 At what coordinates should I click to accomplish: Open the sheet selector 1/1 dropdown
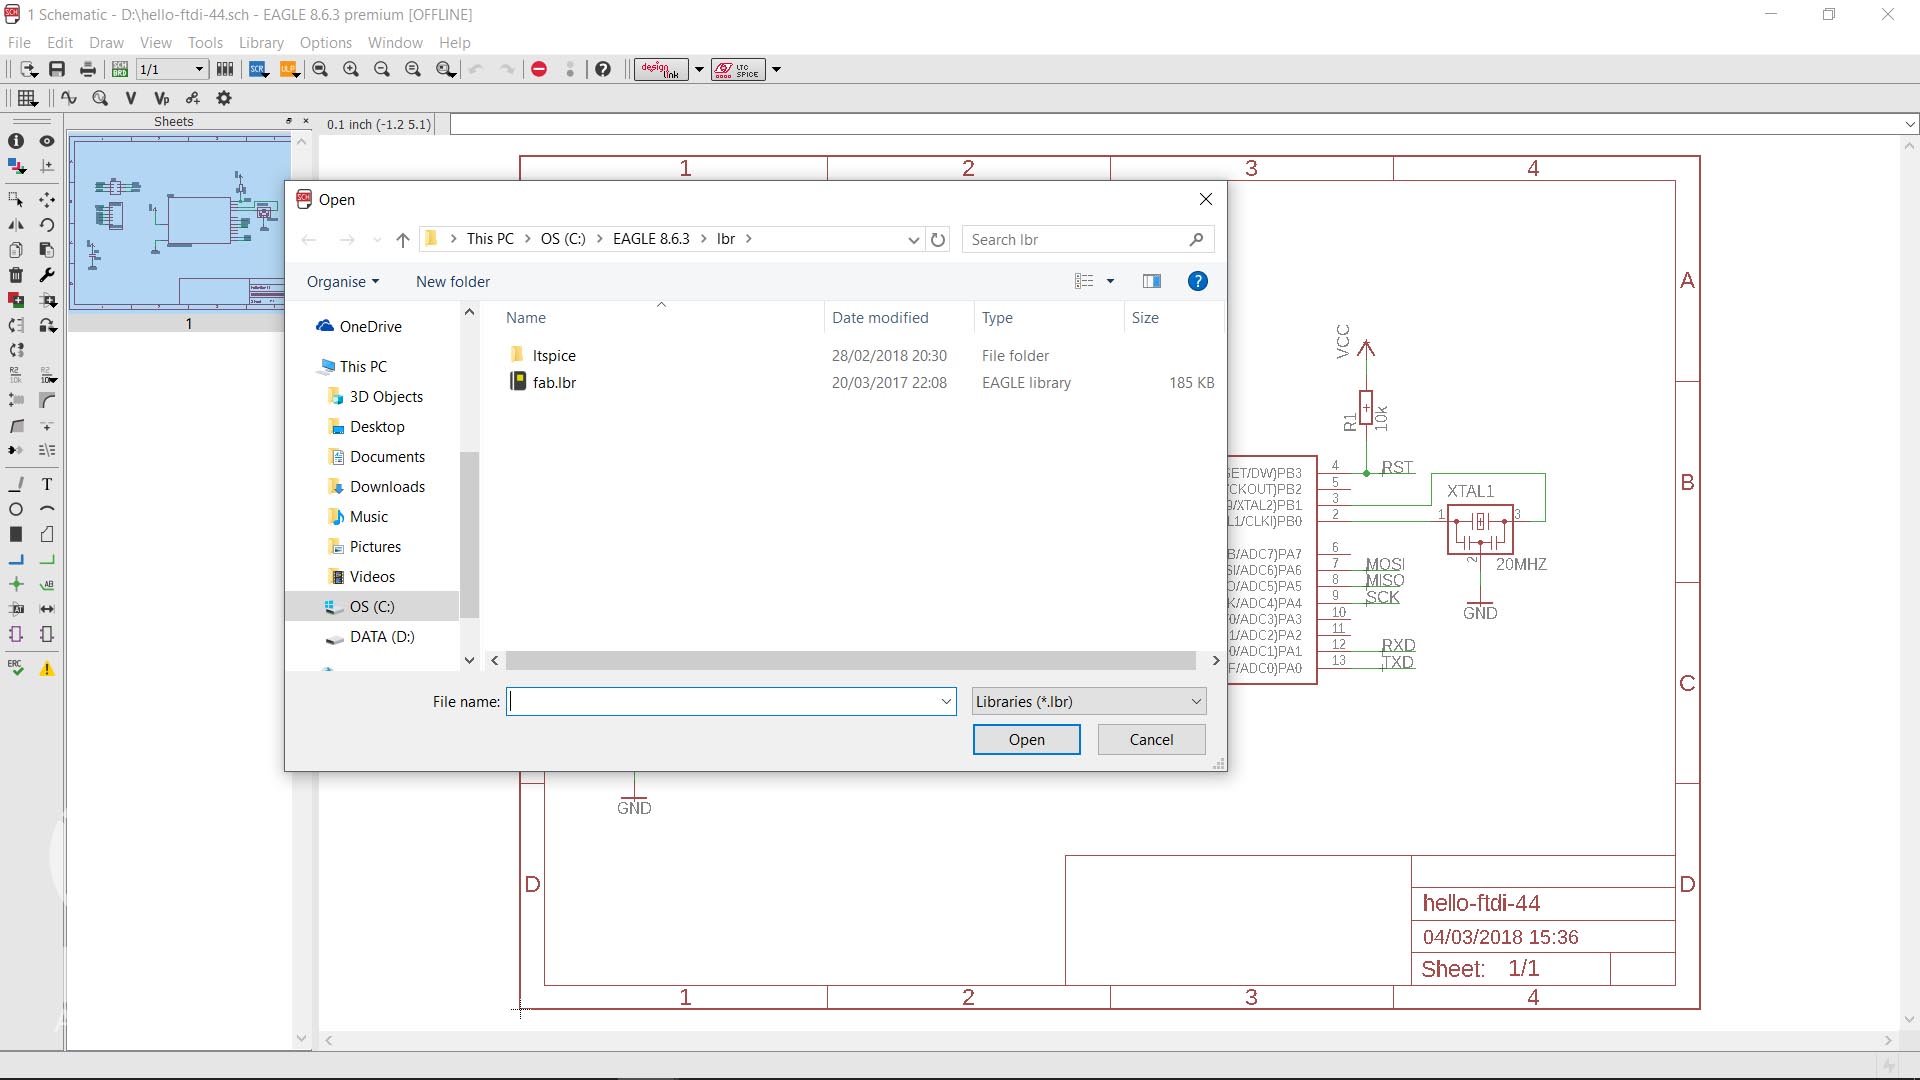(172, 69)
